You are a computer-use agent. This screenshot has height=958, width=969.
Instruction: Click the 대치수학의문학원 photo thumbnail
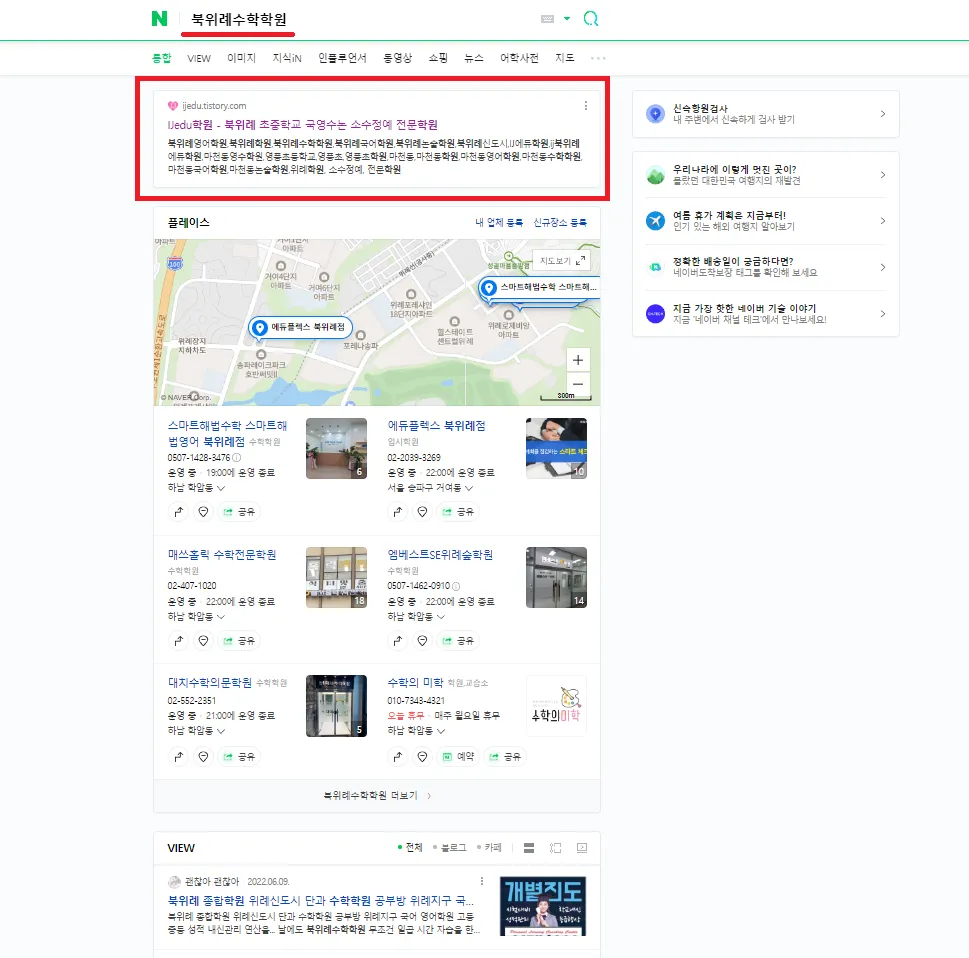pyautogui.click(x=336, y=706)
